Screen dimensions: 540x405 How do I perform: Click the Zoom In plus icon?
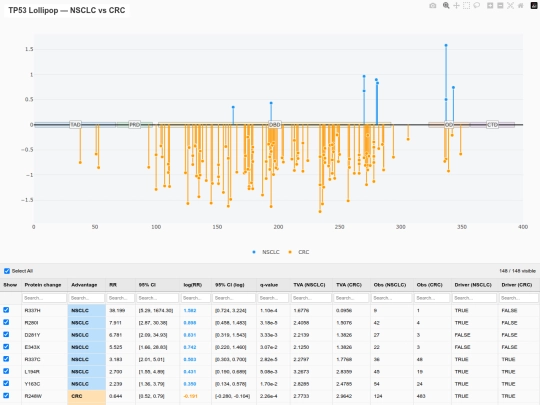click(x=490, y=6)
